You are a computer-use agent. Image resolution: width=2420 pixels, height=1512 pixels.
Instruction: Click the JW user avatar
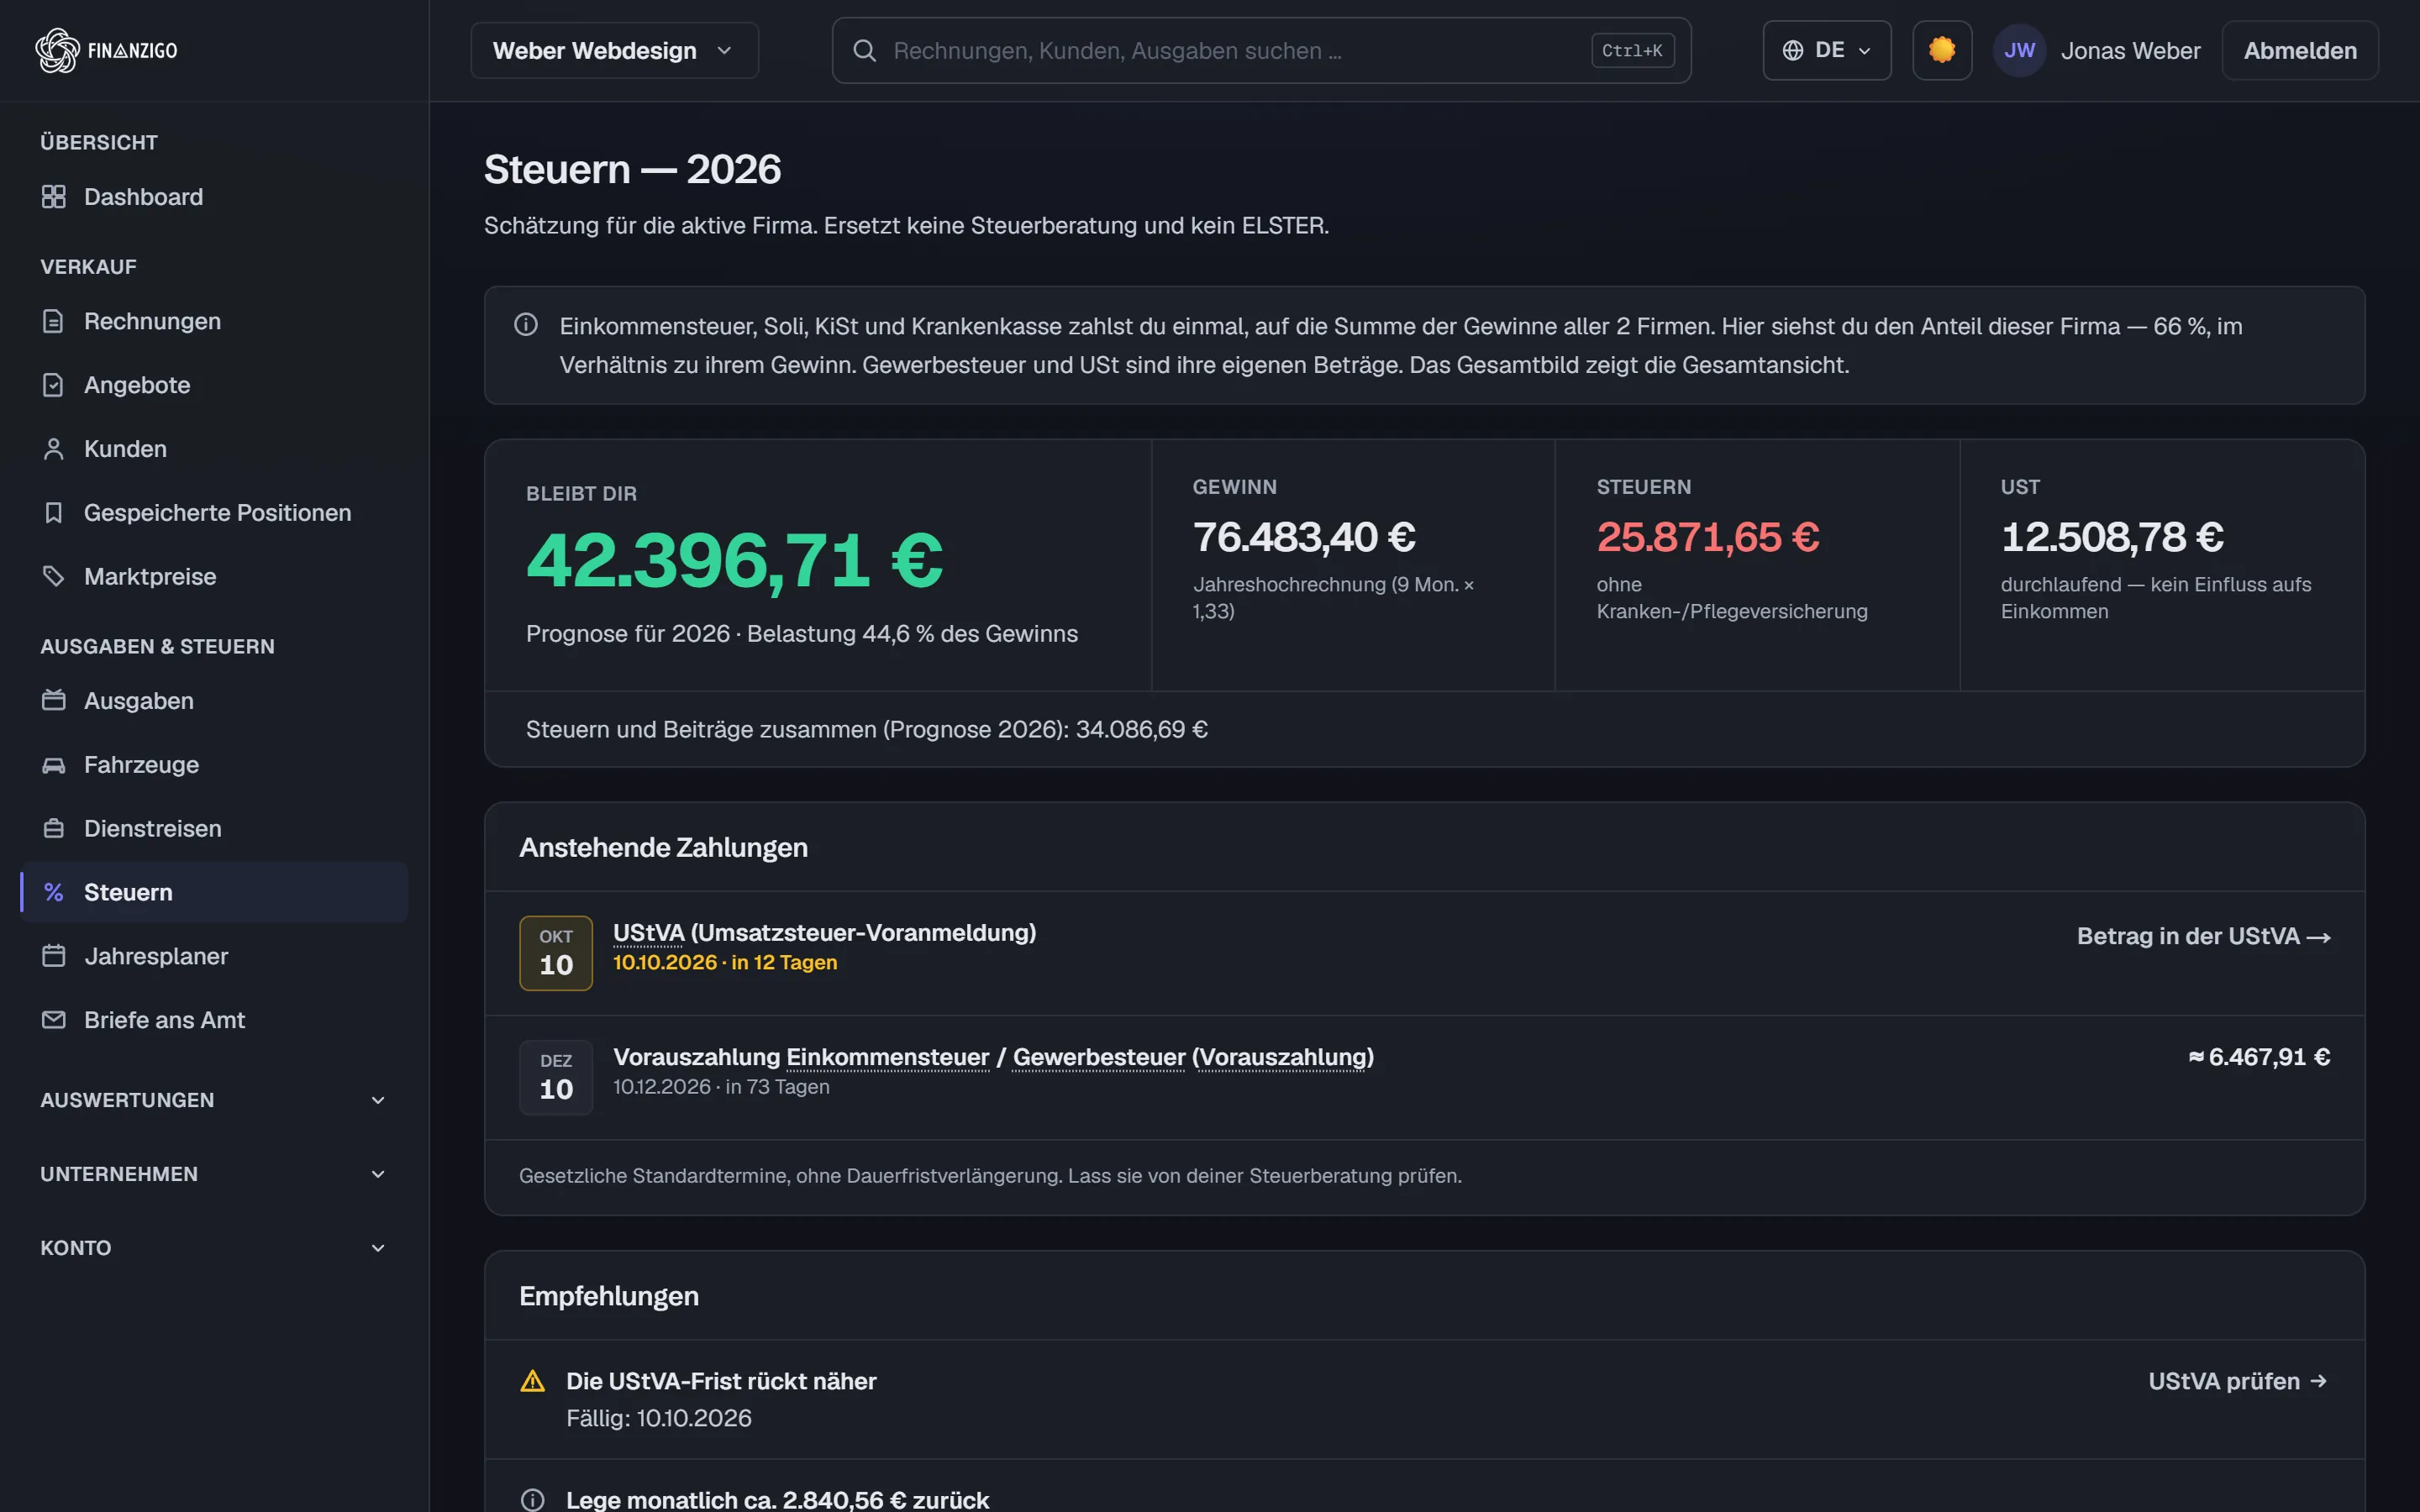tap(2019, 50)
